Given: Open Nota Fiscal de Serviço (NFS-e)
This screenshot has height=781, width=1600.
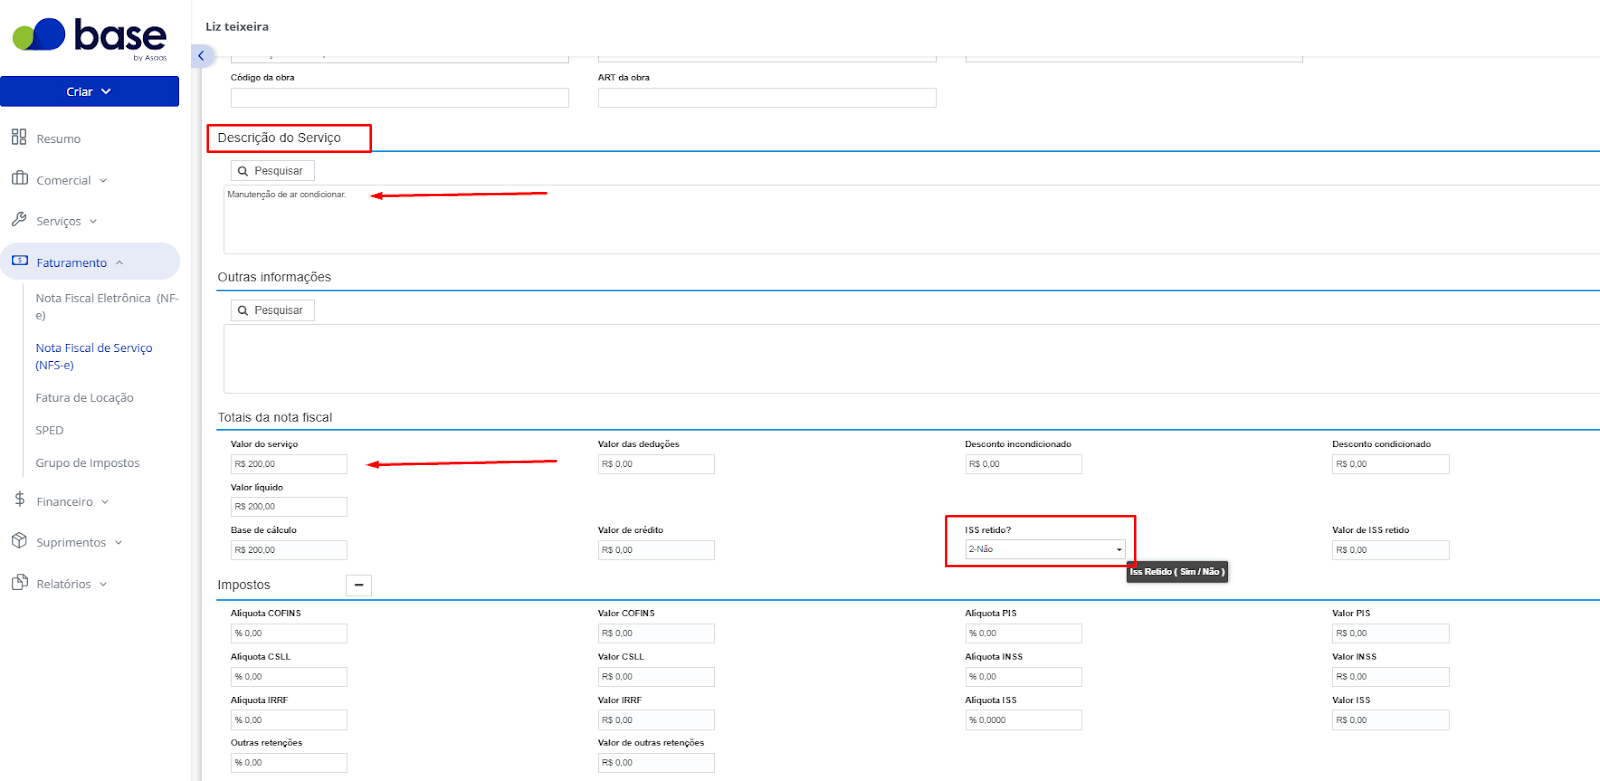Looking at the screenshot, I should [94, 356].
